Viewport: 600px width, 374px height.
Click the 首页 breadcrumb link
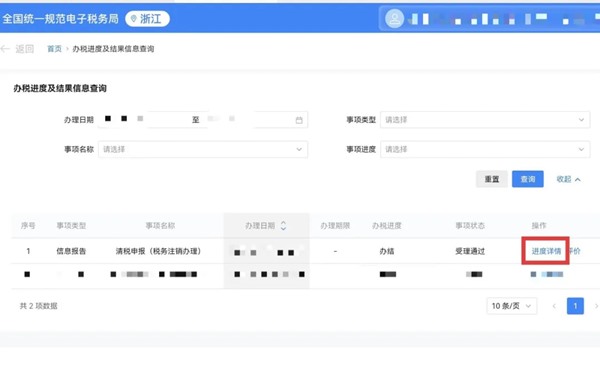click(54, 49)
